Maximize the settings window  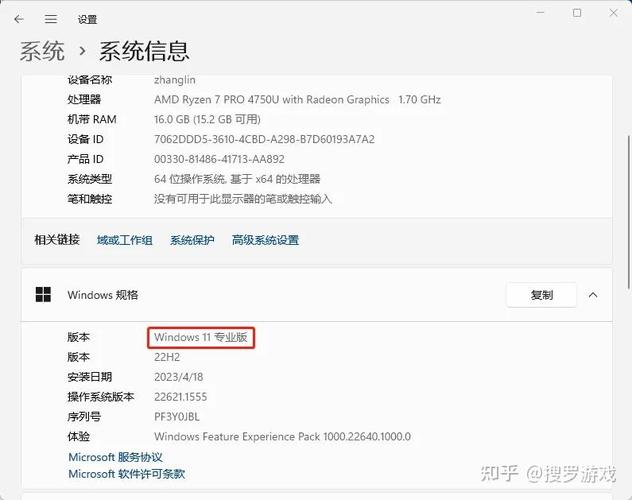point(577,13)
